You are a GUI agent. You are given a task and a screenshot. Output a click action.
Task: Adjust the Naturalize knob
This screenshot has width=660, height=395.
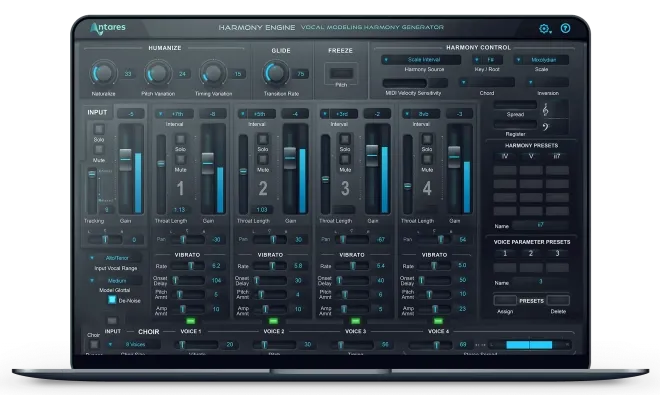click(x=103, y=74)
